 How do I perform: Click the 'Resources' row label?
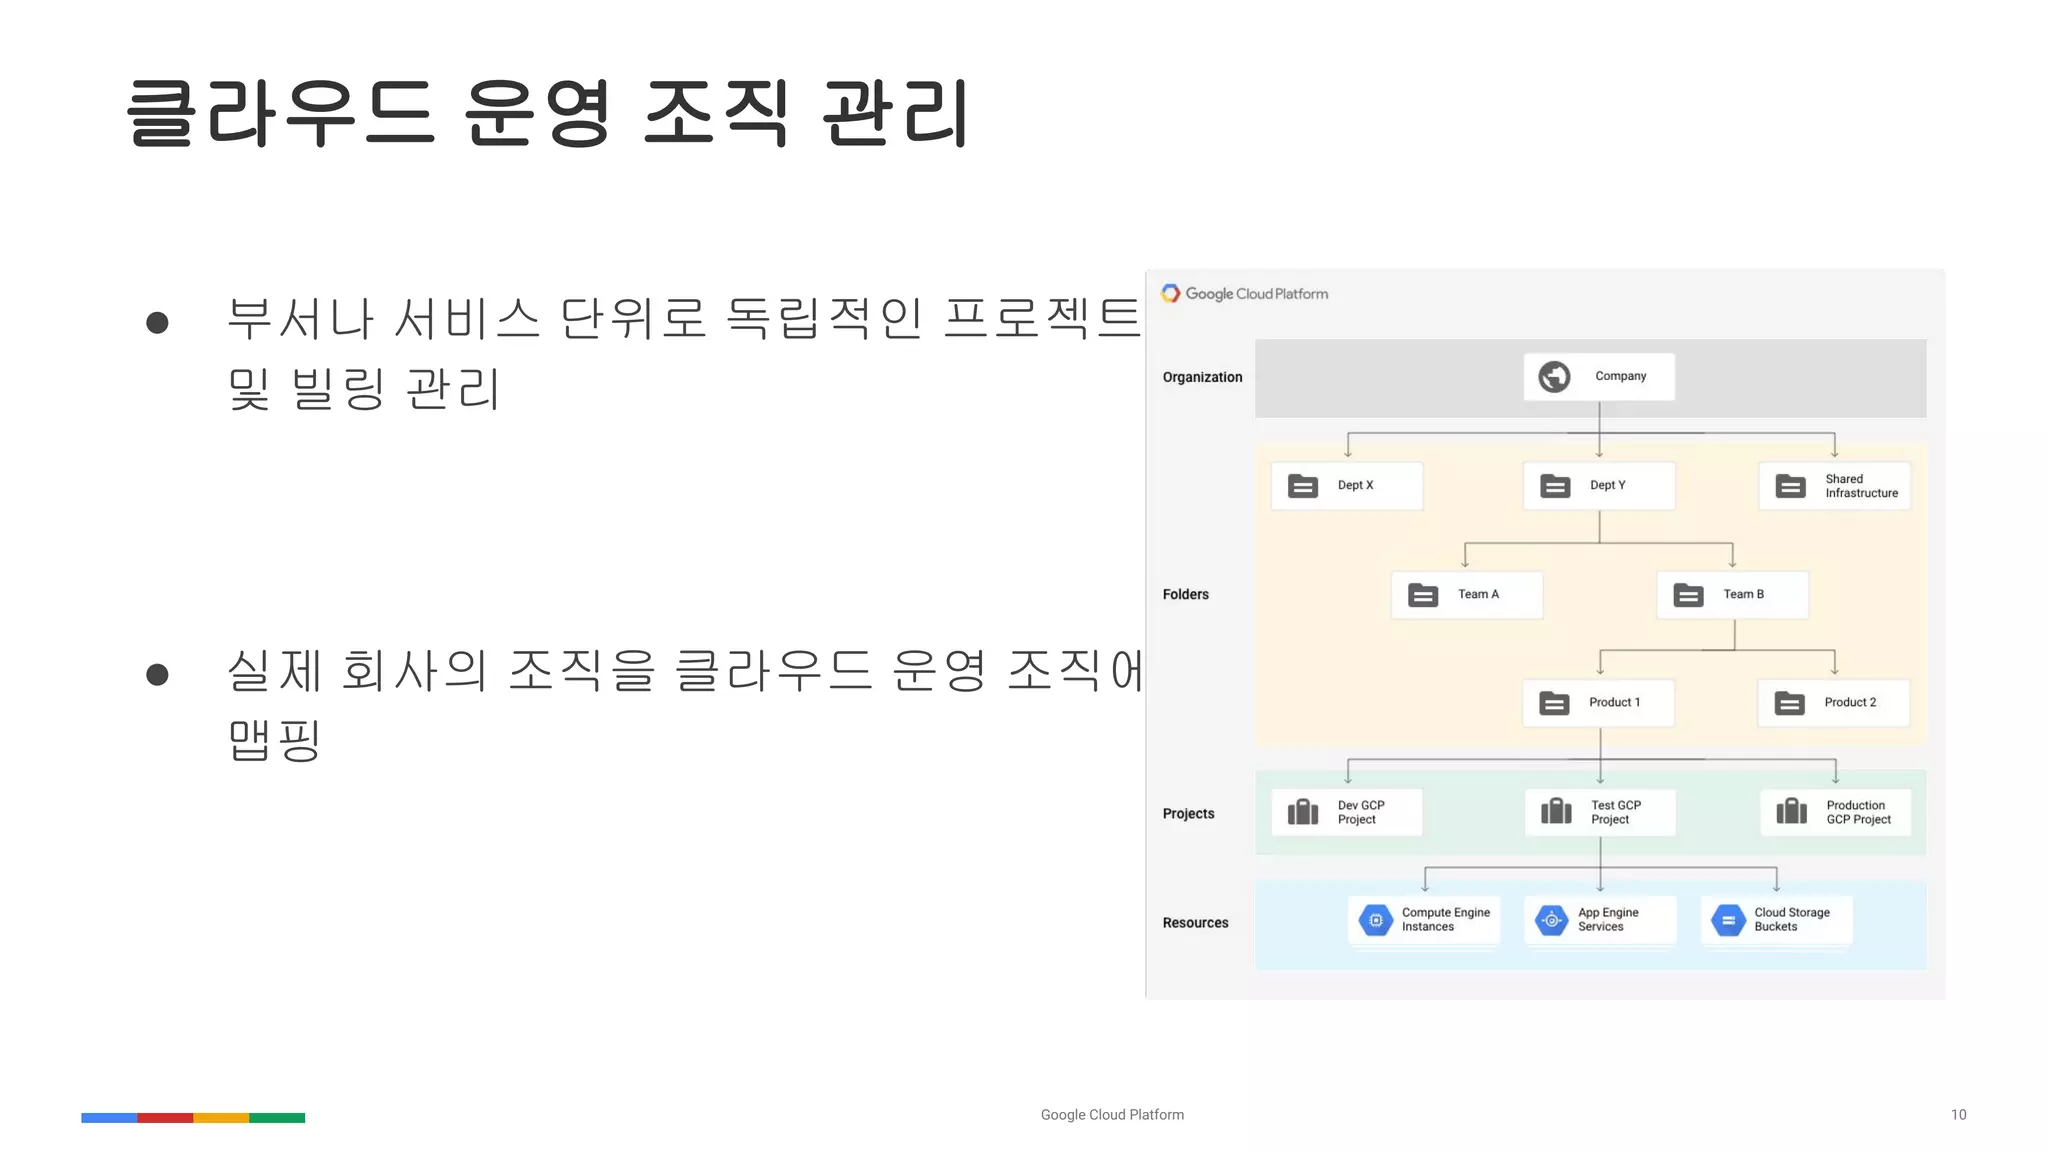click(x=1195, y=922)
